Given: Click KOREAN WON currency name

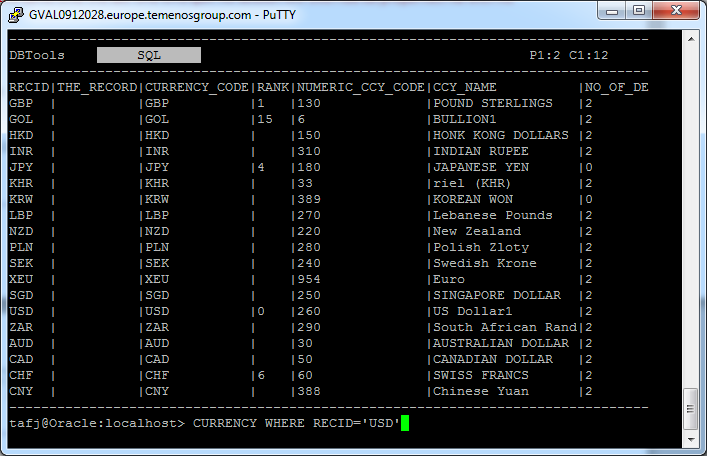Looking at the screenshot, I should pyautogui.click(x=473, y=199).
